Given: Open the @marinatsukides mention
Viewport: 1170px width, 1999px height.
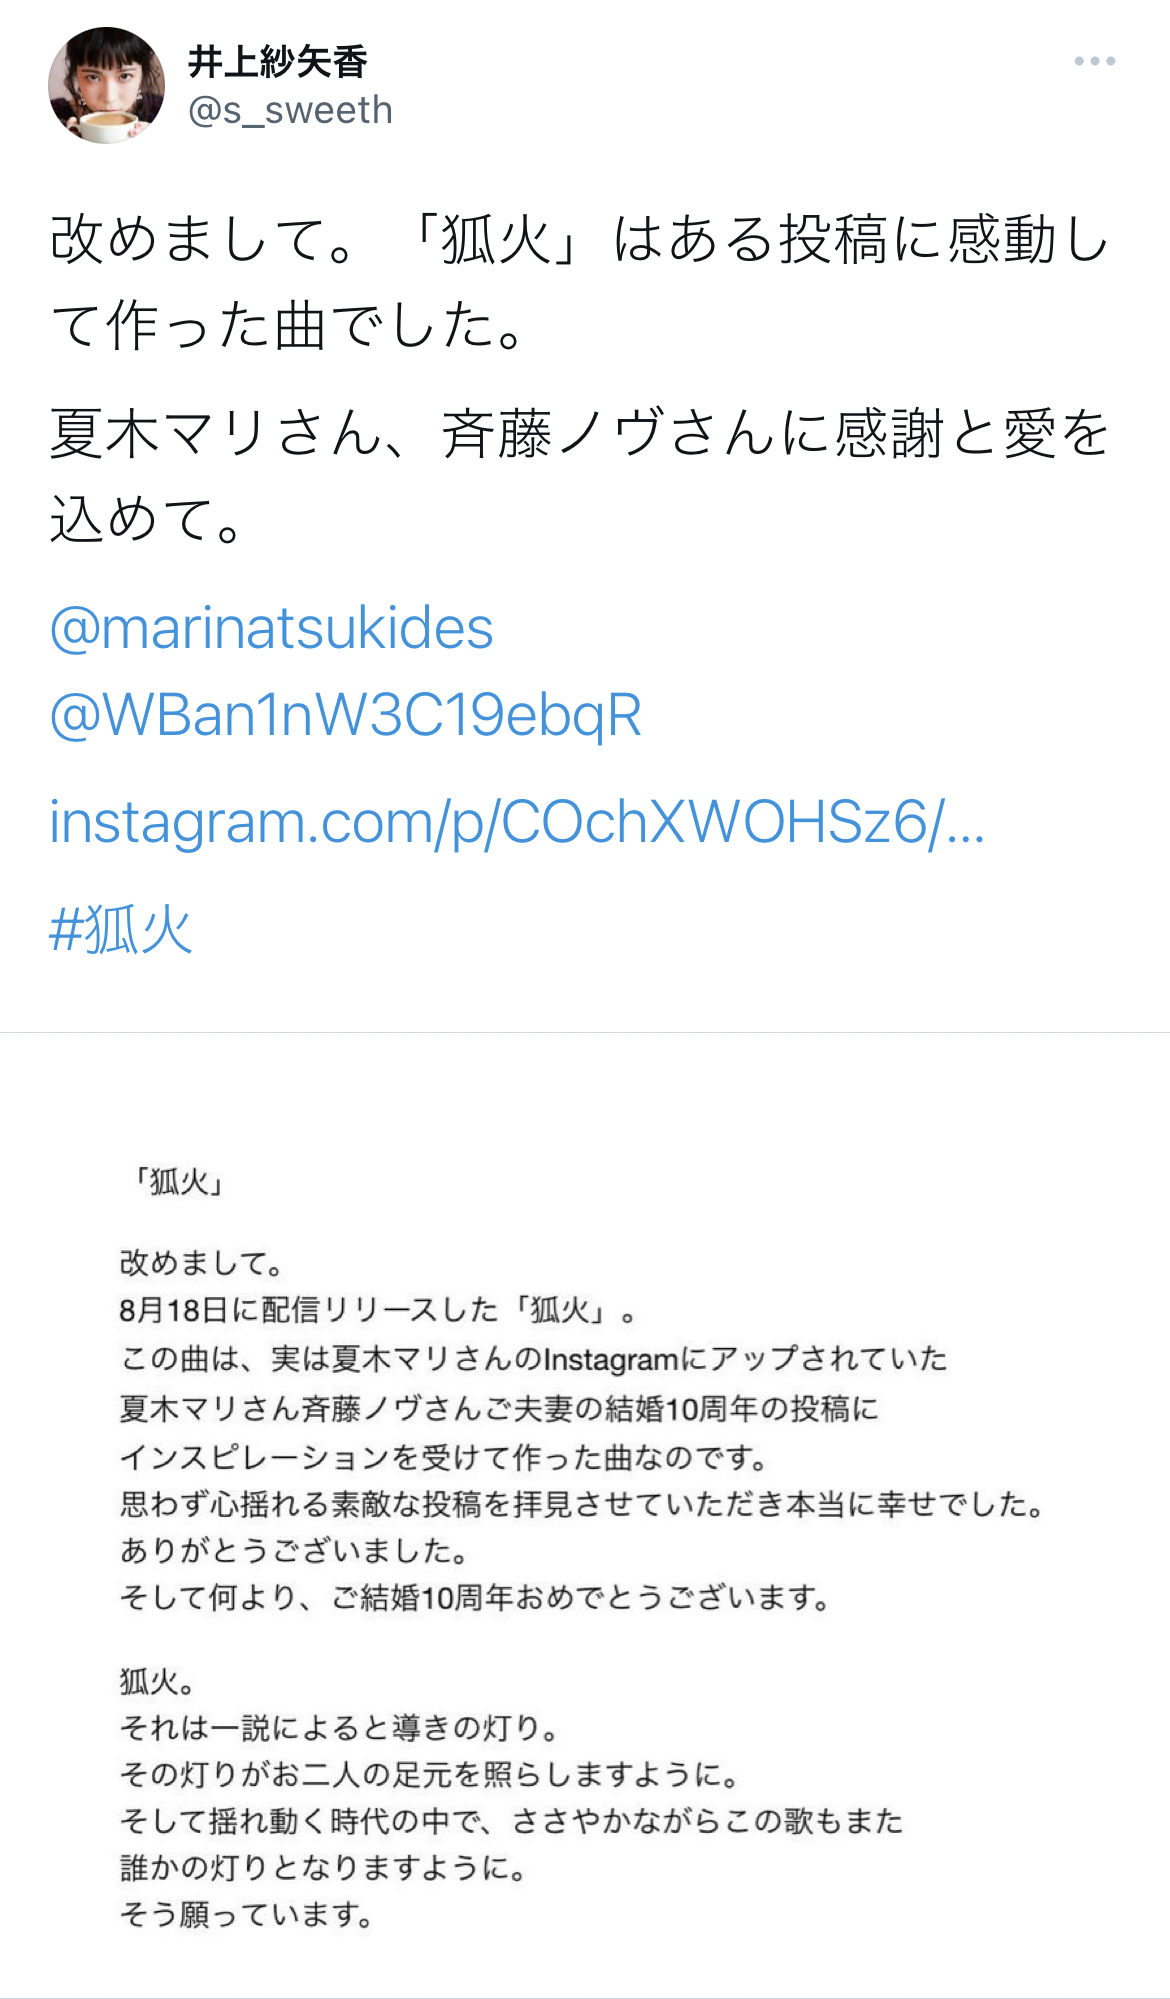Looking at the screenshot, I should pyautogui.click(x=271, y=628).
